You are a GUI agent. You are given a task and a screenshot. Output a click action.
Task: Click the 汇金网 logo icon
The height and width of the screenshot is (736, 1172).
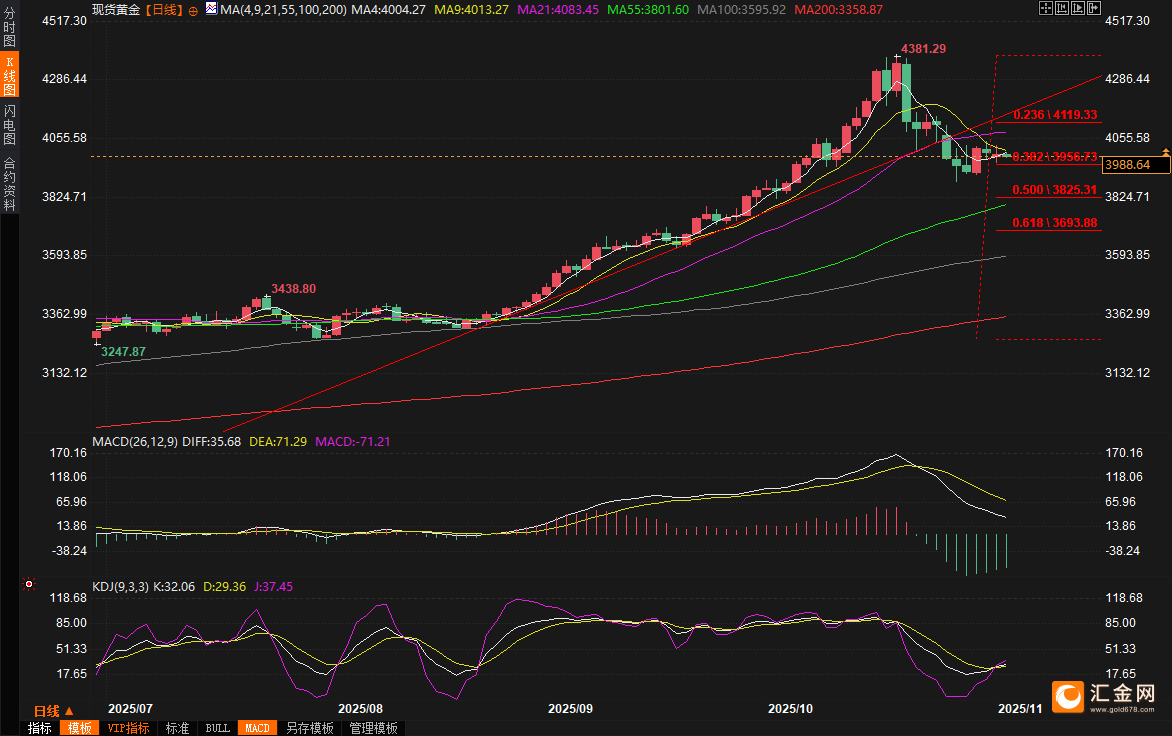tap(1068, 695)
